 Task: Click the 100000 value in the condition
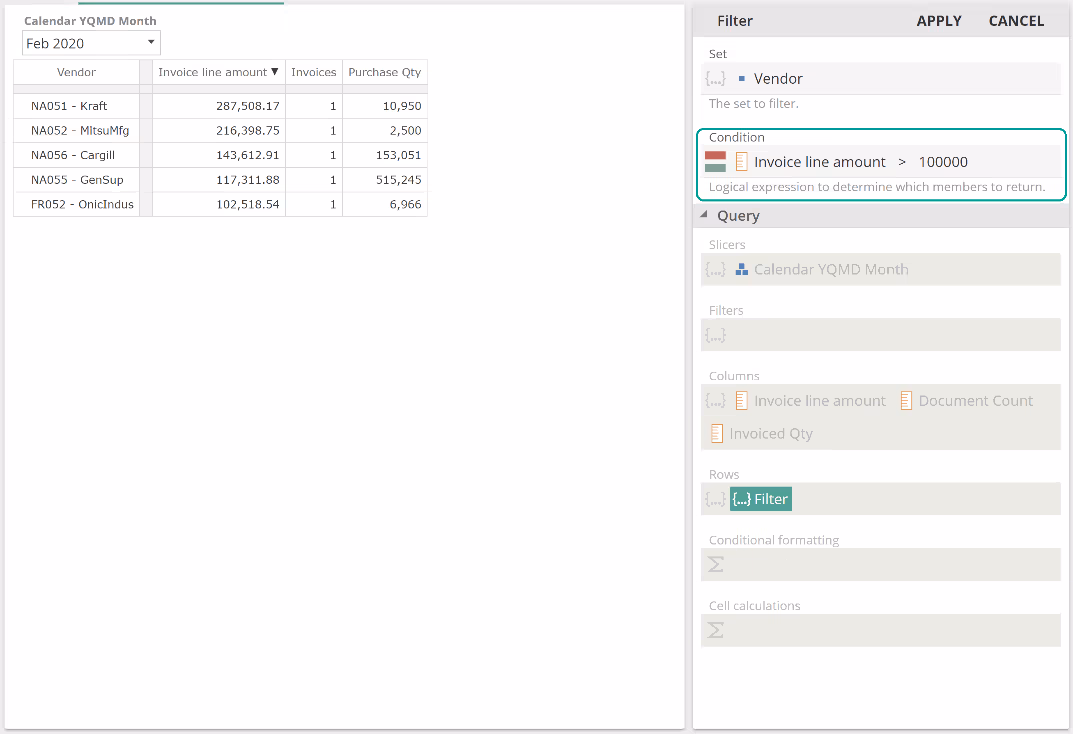943,162
